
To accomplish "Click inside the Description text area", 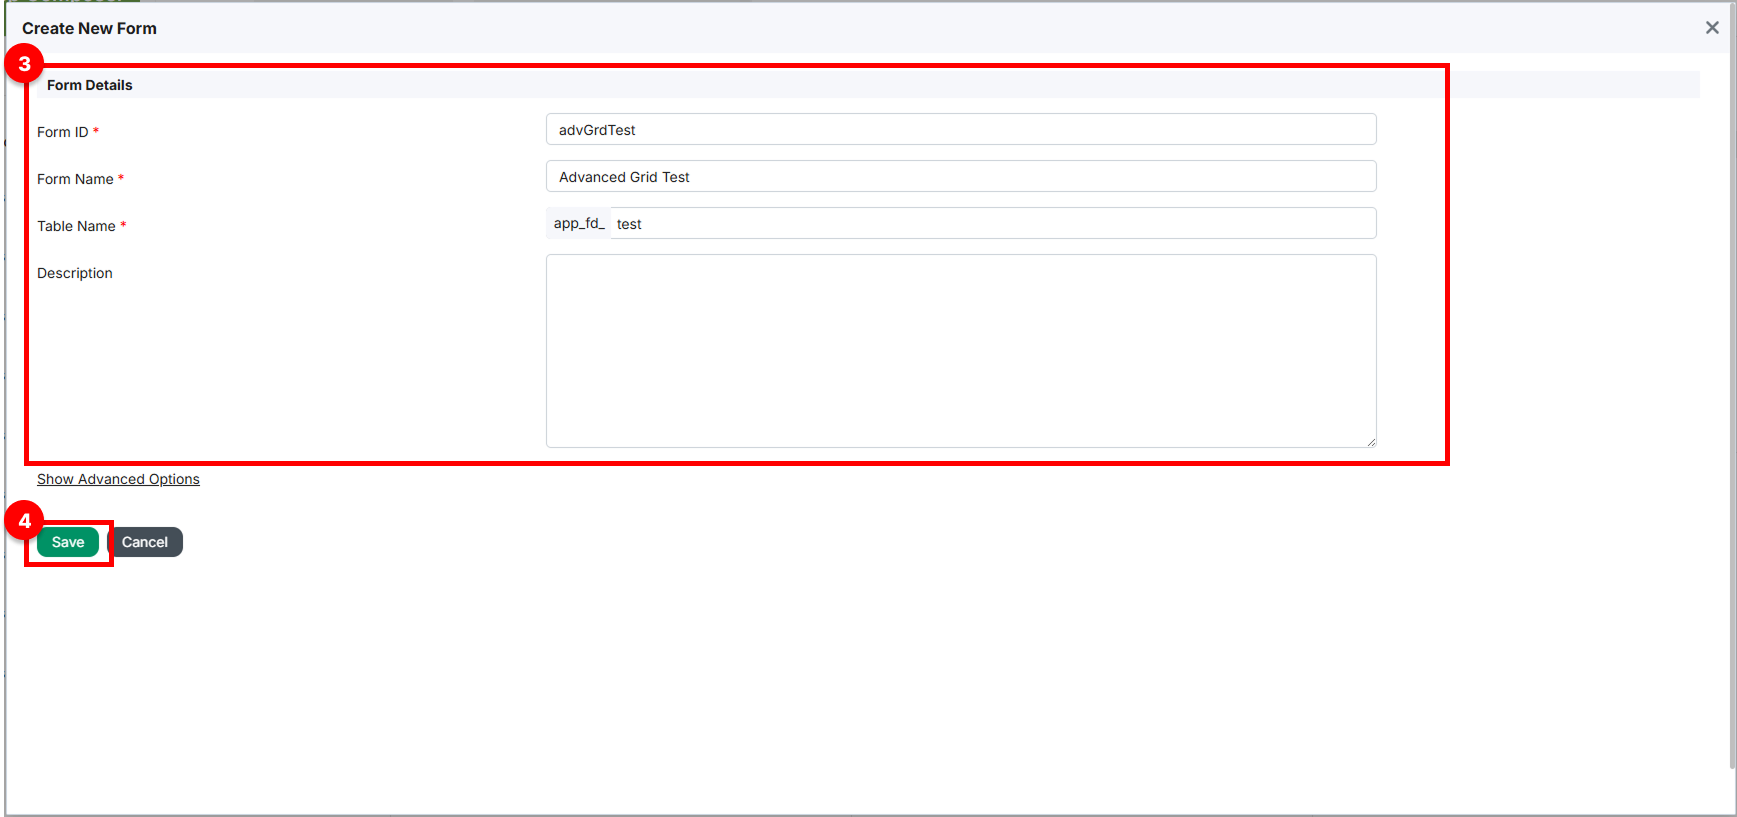I will (x=961, y=351).
